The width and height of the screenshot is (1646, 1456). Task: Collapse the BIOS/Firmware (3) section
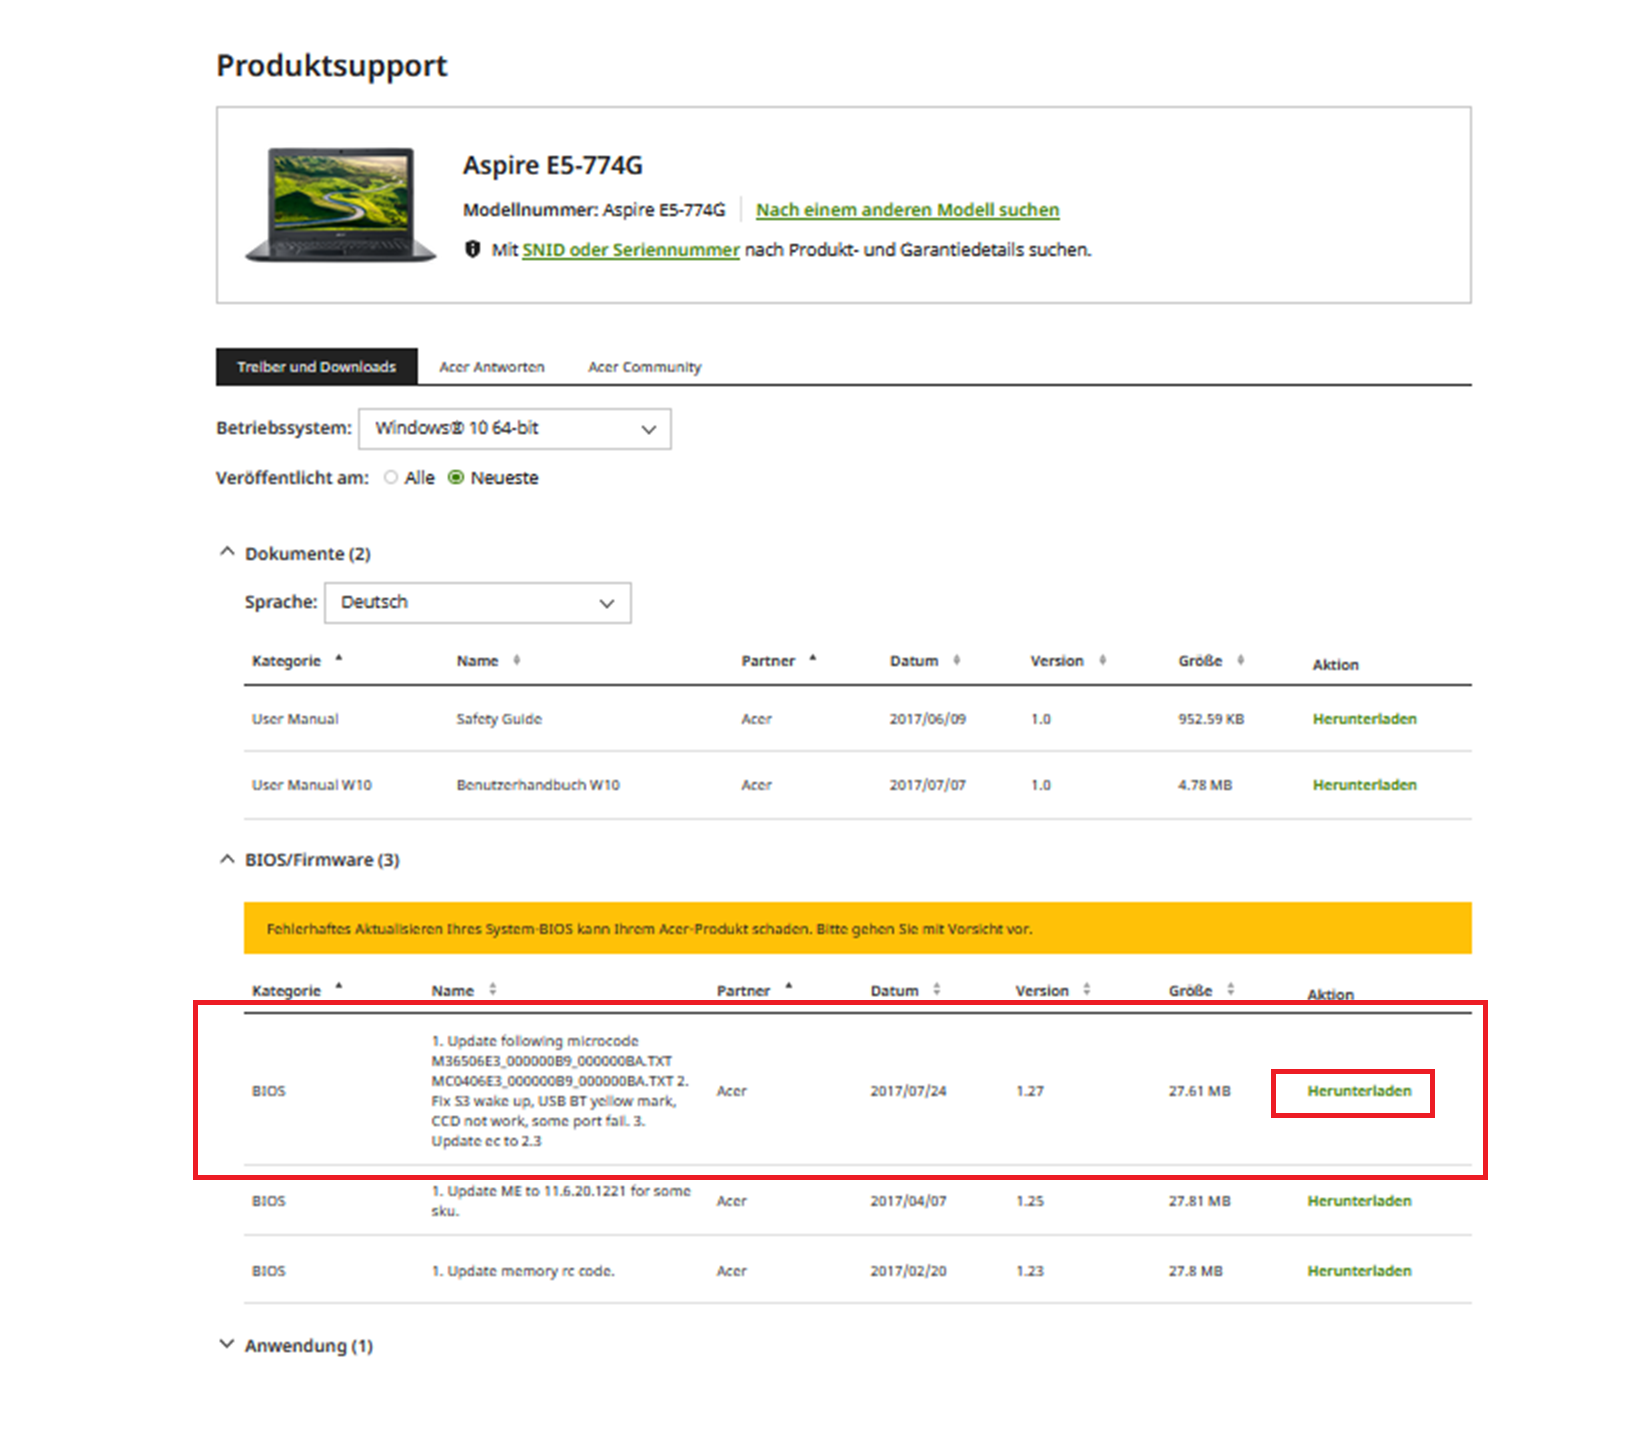click(x=227, y=859)
